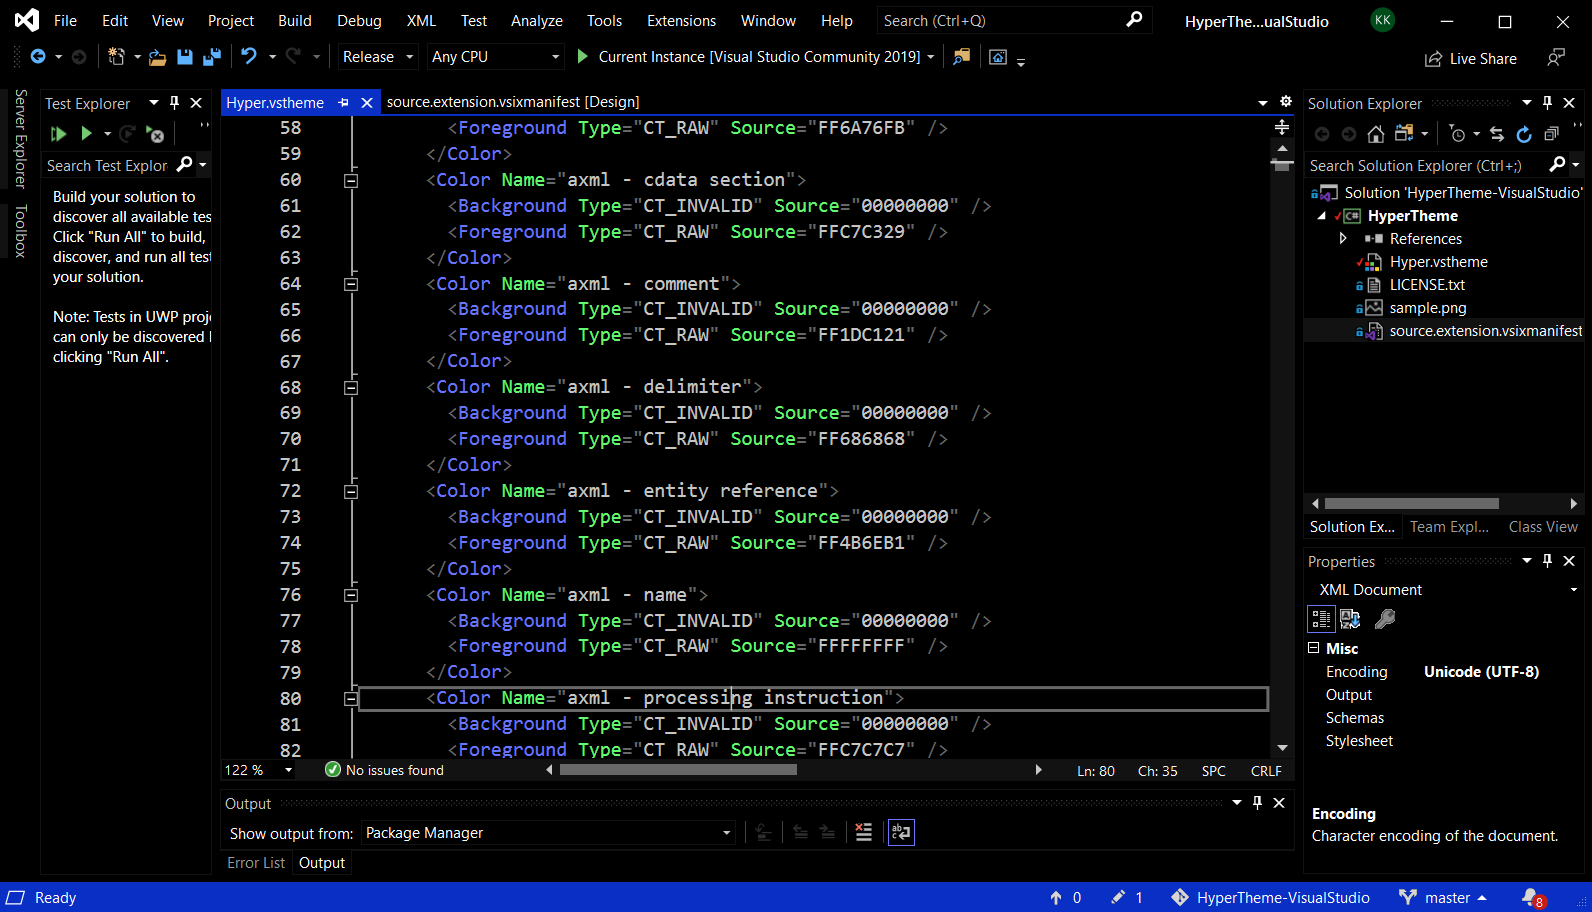
Task: Collapse the axml - name Color element
Action: point(351,595)
